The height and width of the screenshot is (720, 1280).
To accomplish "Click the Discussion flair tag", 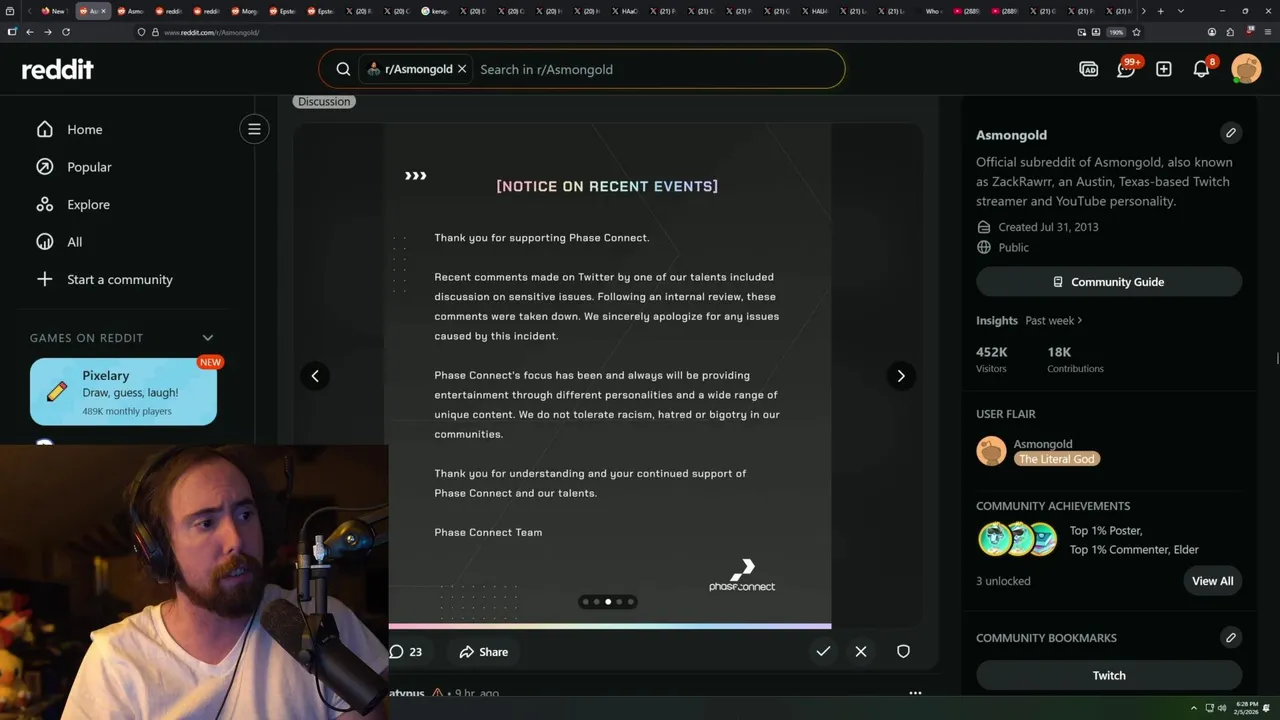I will tap(324, 101).
